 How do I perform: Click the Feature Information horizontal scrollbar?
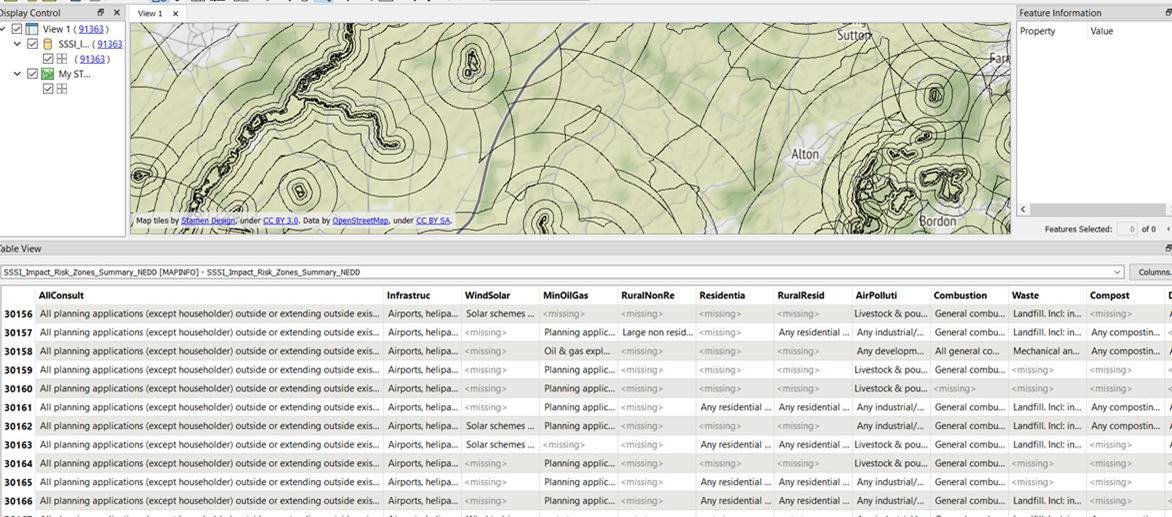coord(1095,210)
